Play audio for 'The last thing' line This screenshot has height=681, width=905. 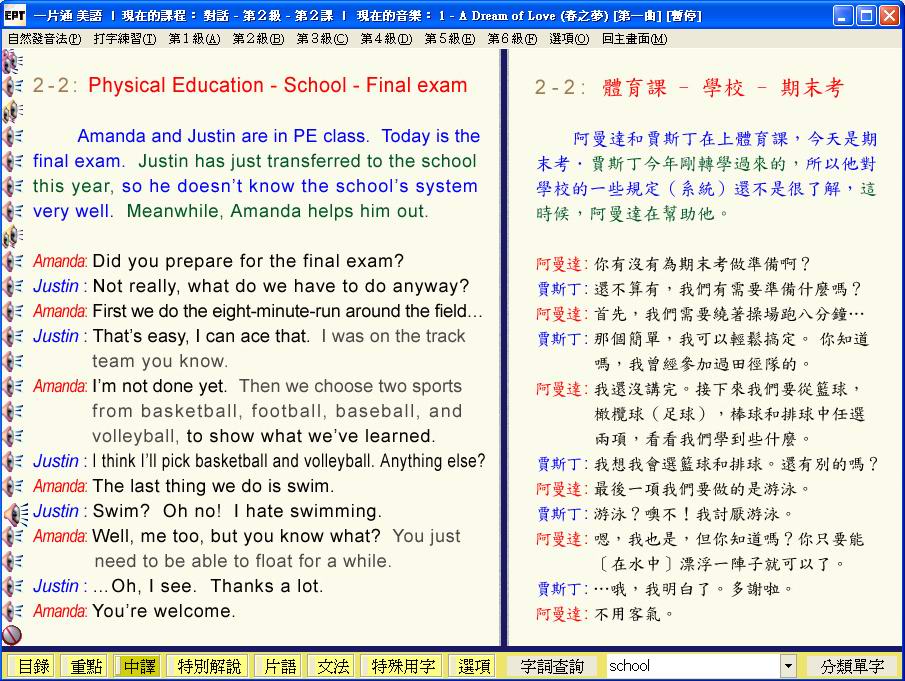(13, 486)
